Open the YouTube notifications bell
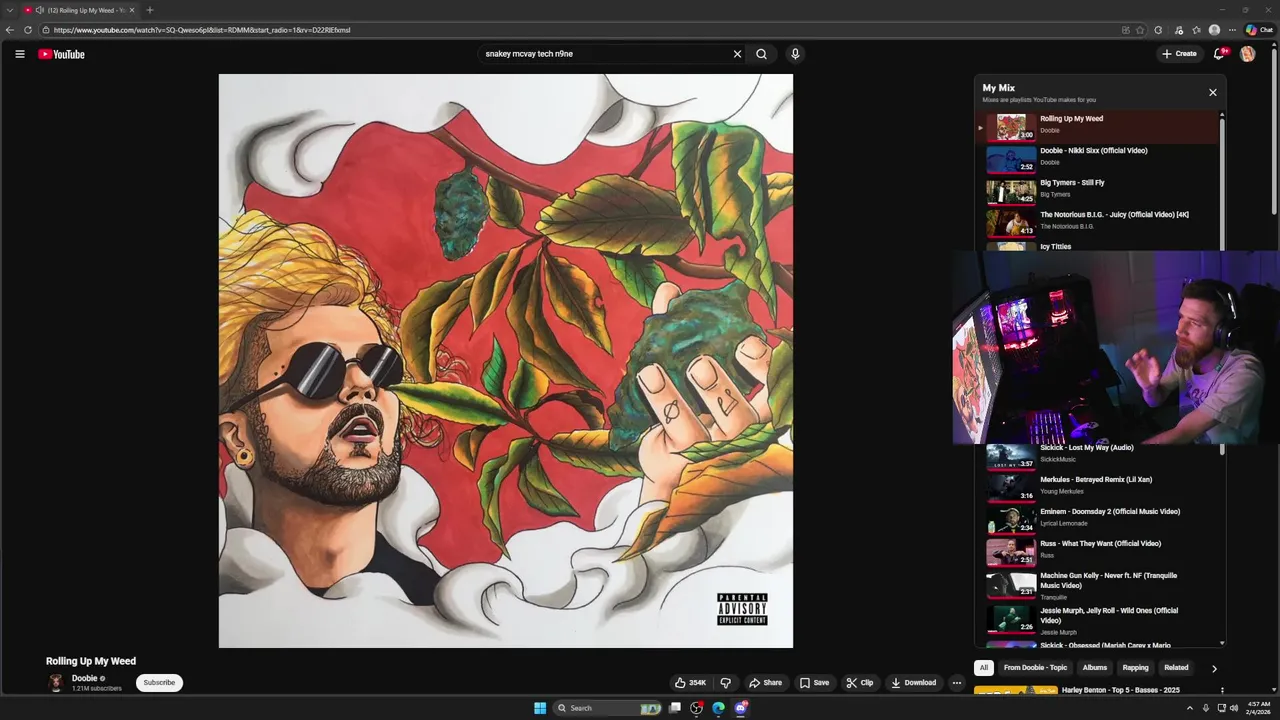 (1219, 54)
